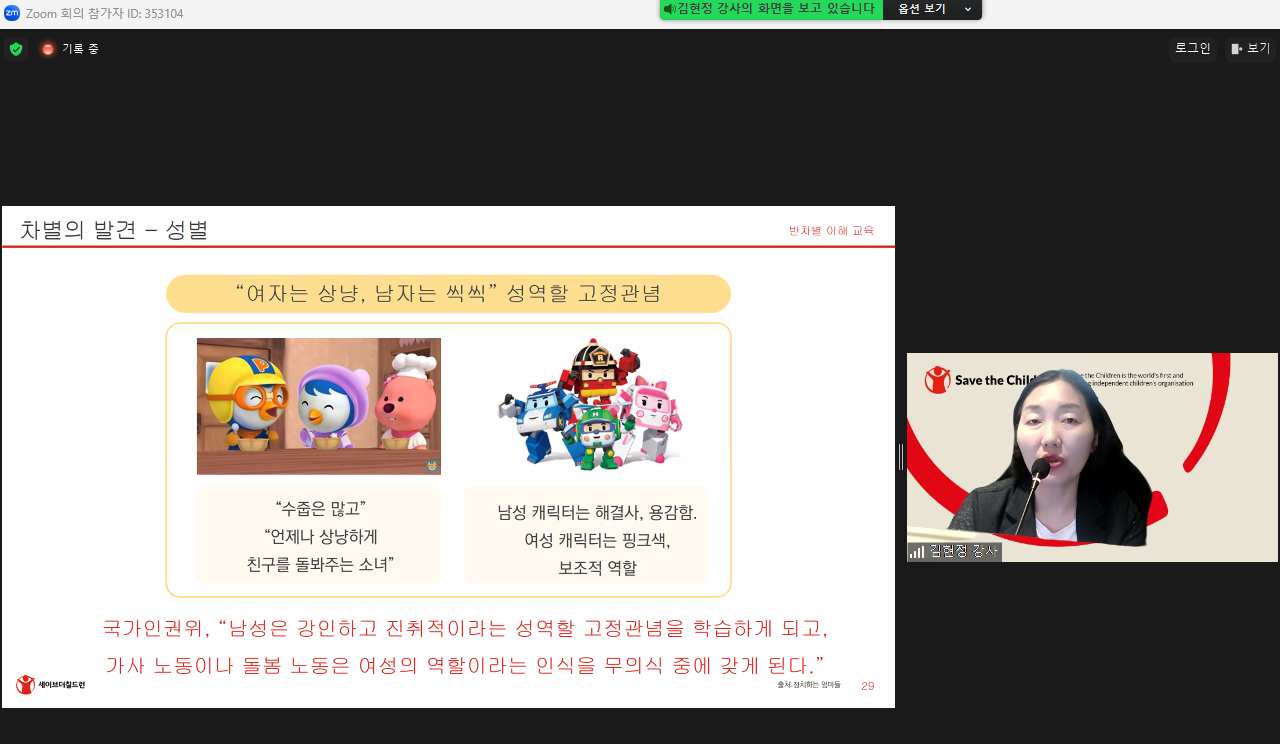Image resolution: width=1280 pixels, height=744 pixels.
Task: Click the divider handle beside speaker video
Action: click(901, 457)
